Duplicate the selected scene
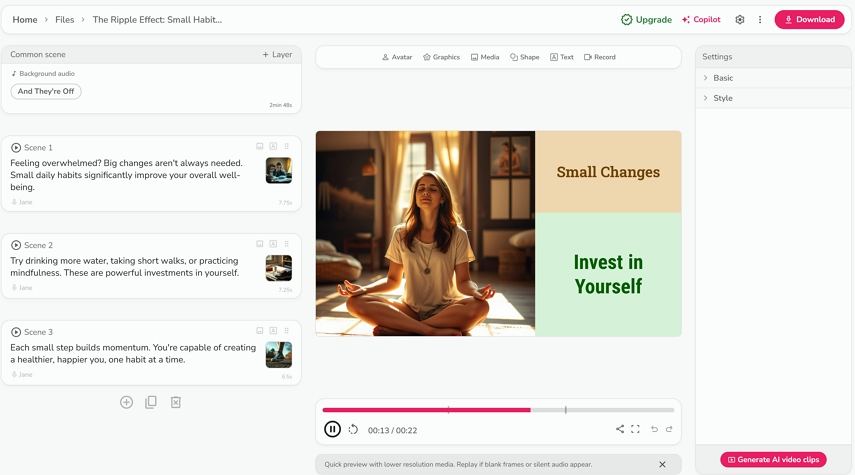Viewport: 855px width, 475px height. coord(151,402)
